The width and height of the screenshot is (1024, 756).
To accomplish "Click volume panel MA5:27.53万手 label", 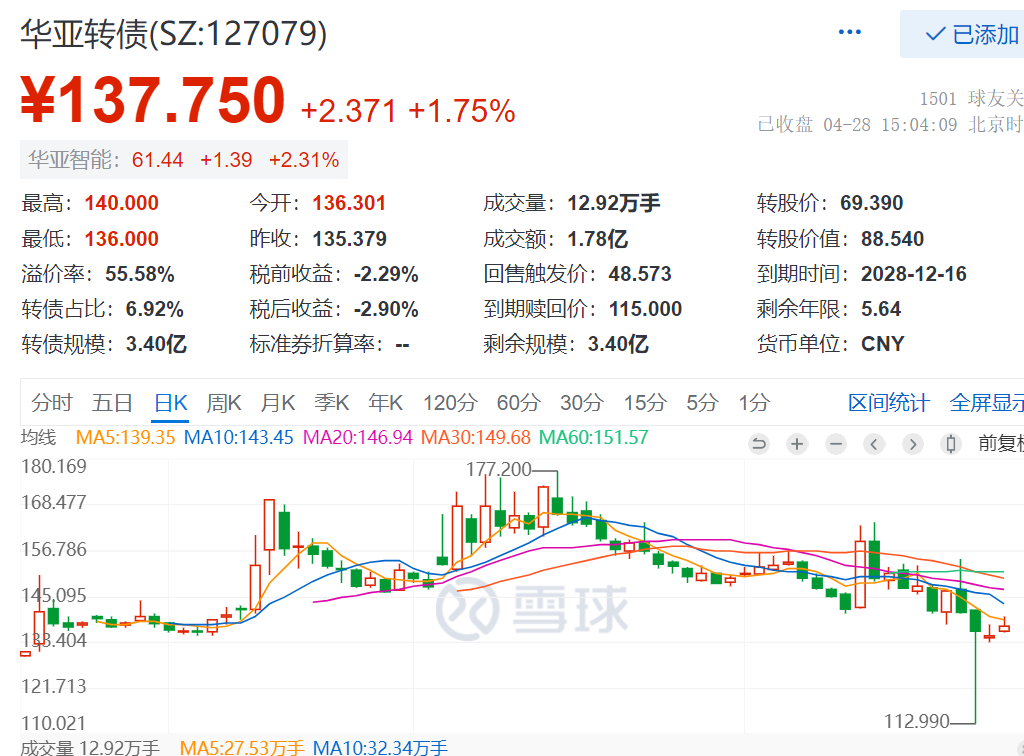I will pos(242,748).
